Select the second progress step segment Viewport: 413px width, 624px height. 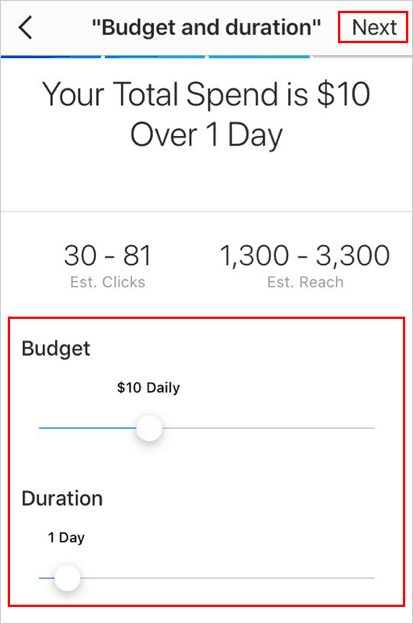155,57
